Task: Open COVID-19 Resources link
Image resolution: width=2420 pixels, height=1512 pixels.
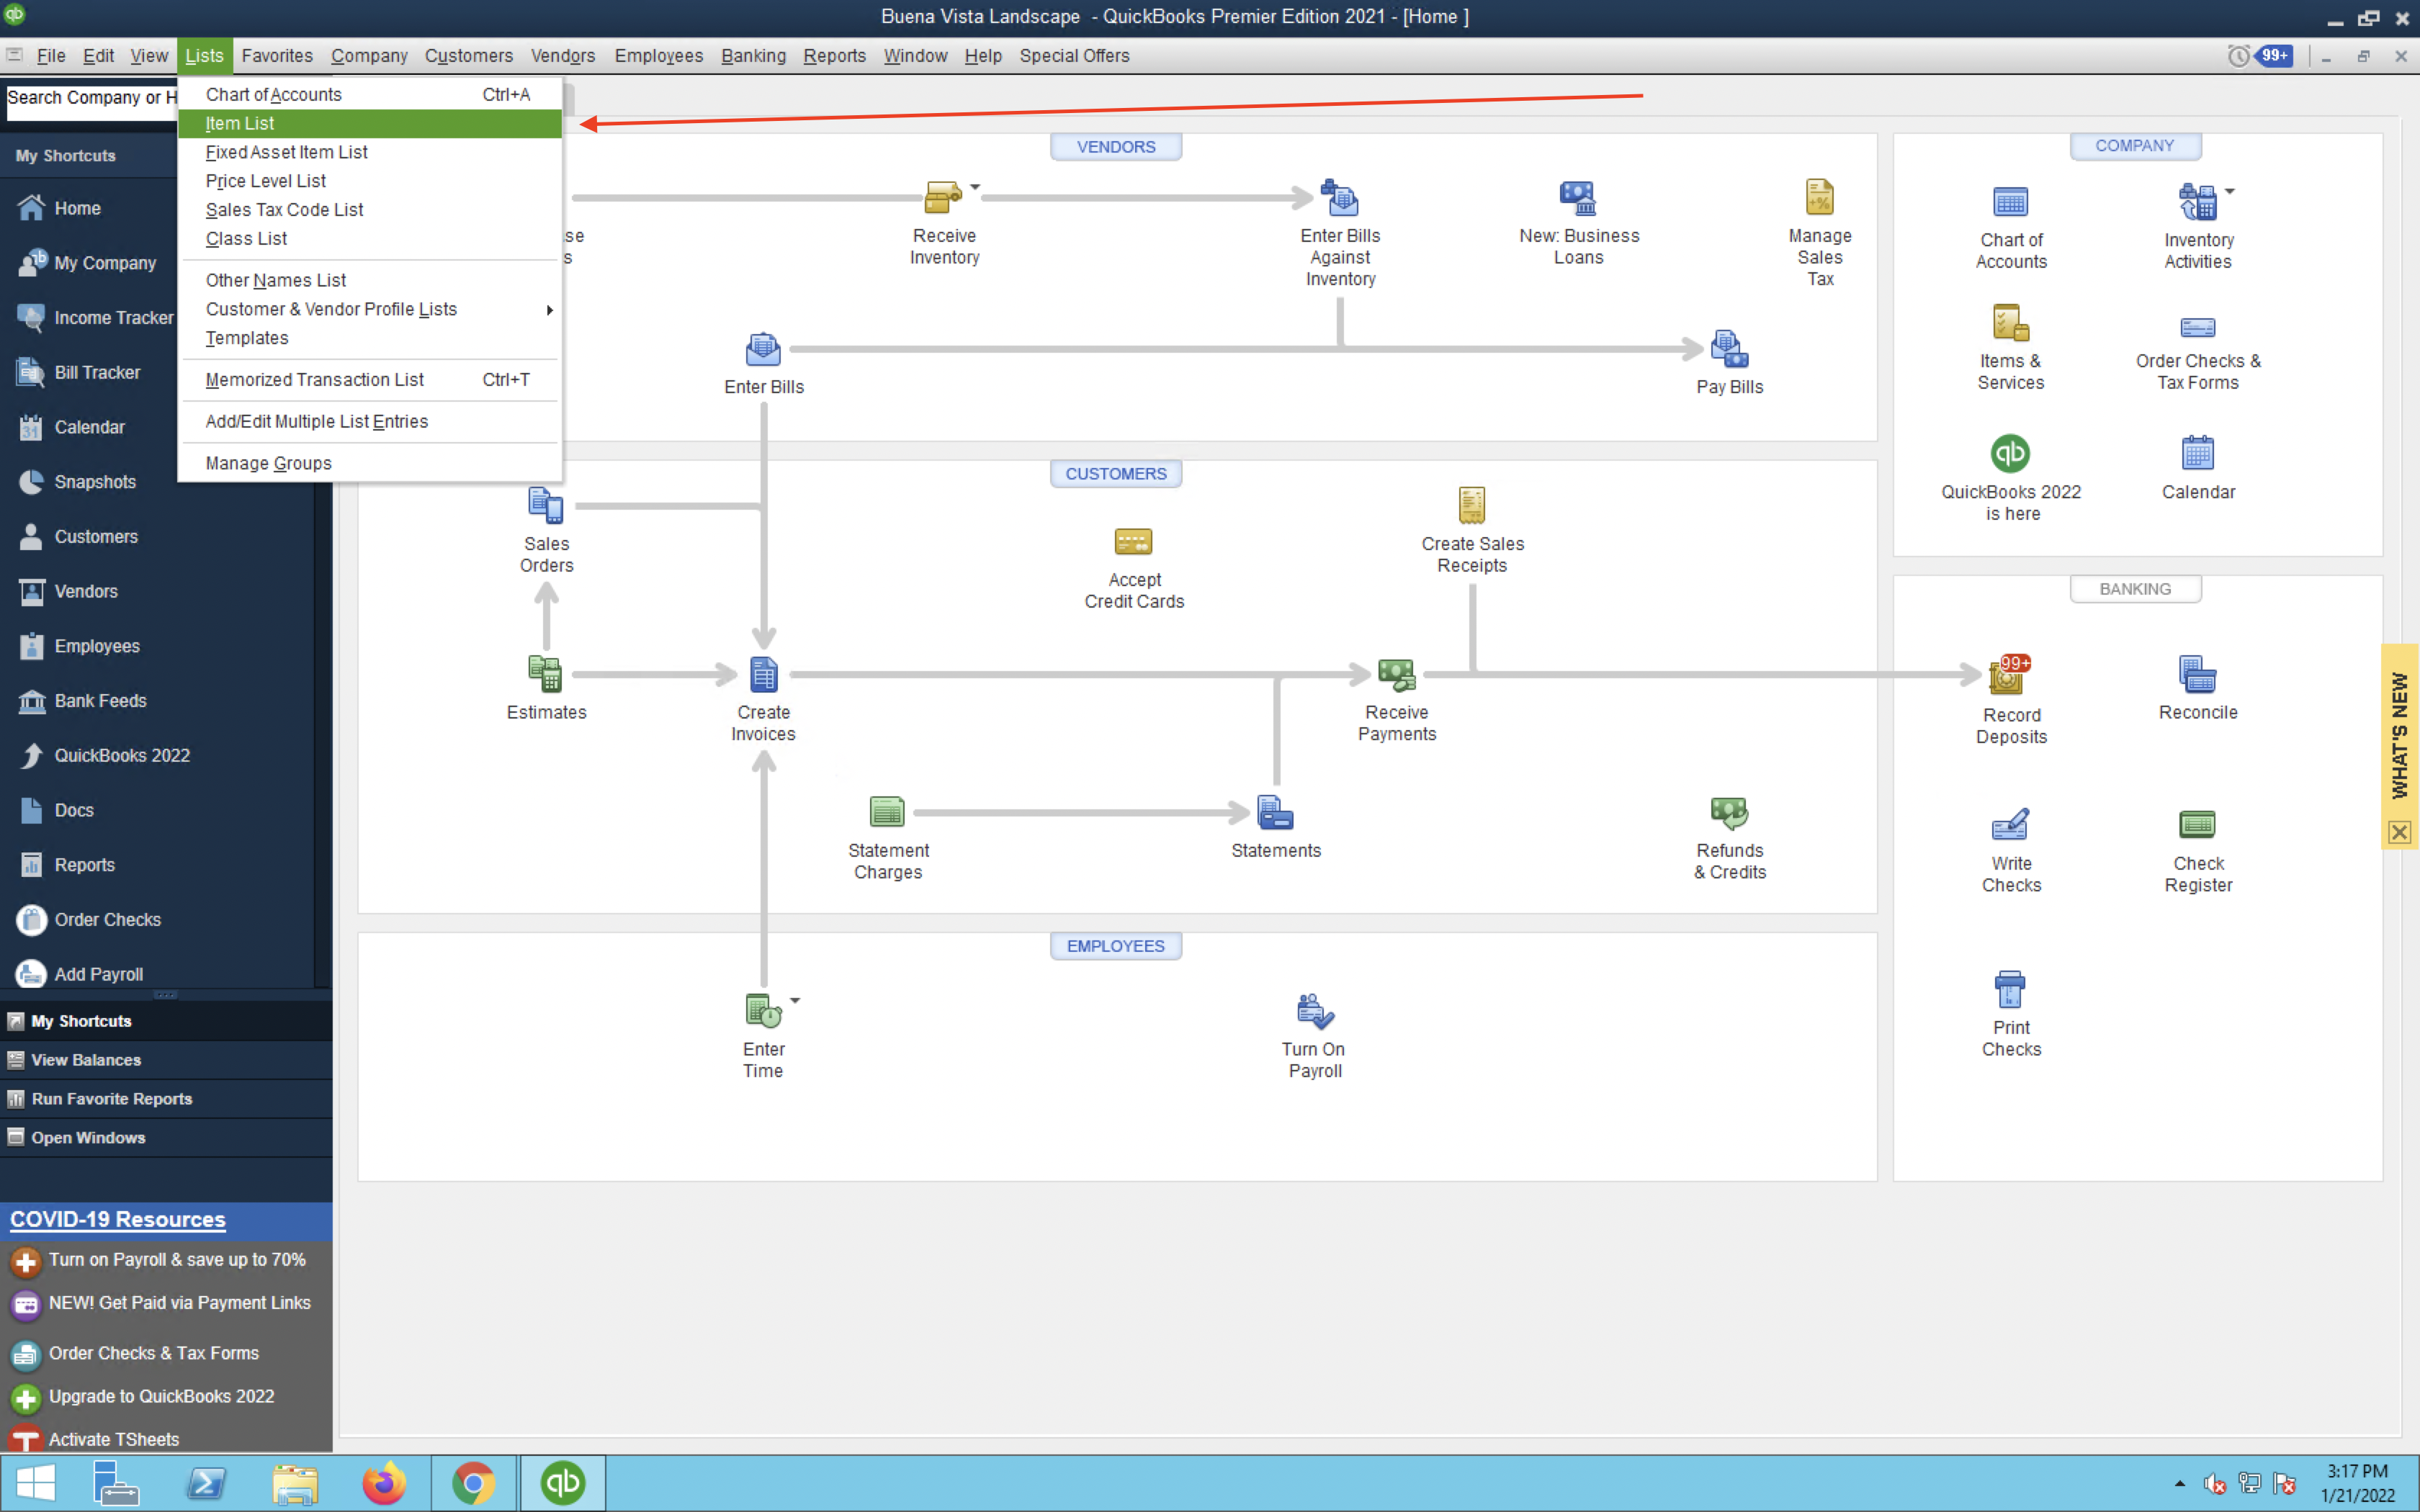Action: (x=117, y=1219)
